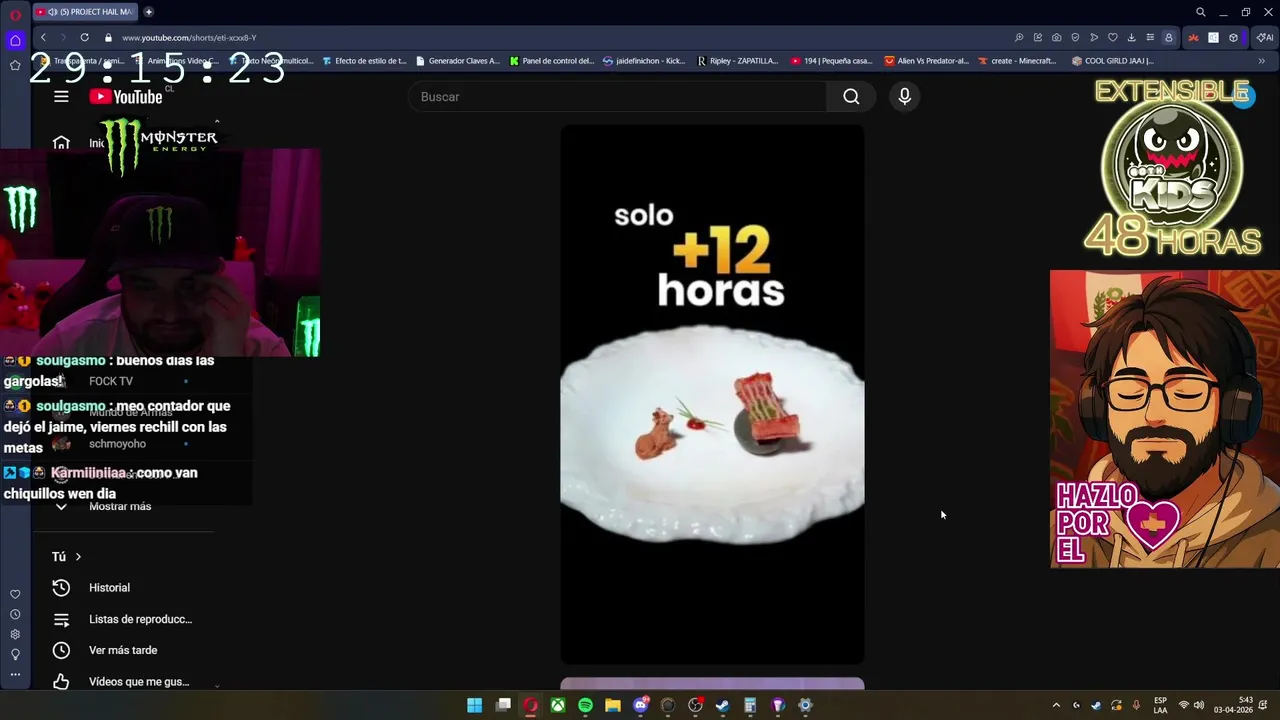Open sidebar bookmarks star icon
The width and height of the screenshot is (1280, 720).
(x=15, y=65)
